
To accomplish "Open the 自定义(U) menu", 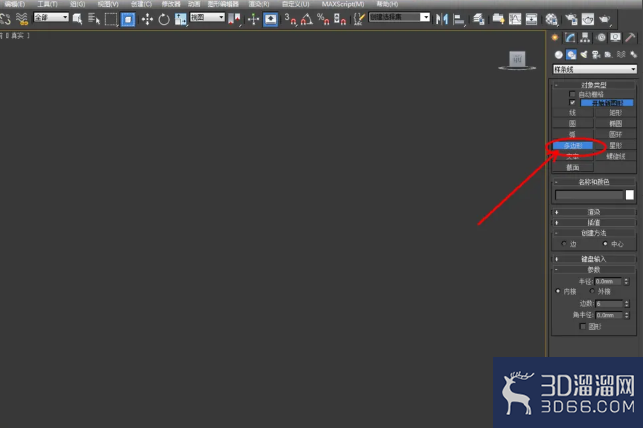I will pos(296,4).
